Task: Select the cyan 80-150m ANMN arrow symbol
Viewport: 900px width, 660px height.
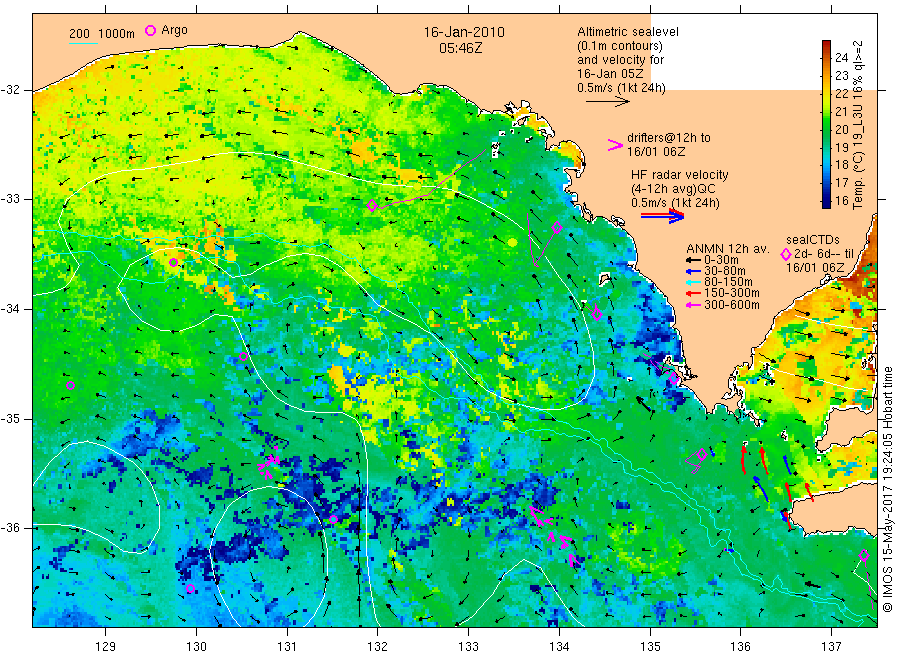Action: click(693, 282)
